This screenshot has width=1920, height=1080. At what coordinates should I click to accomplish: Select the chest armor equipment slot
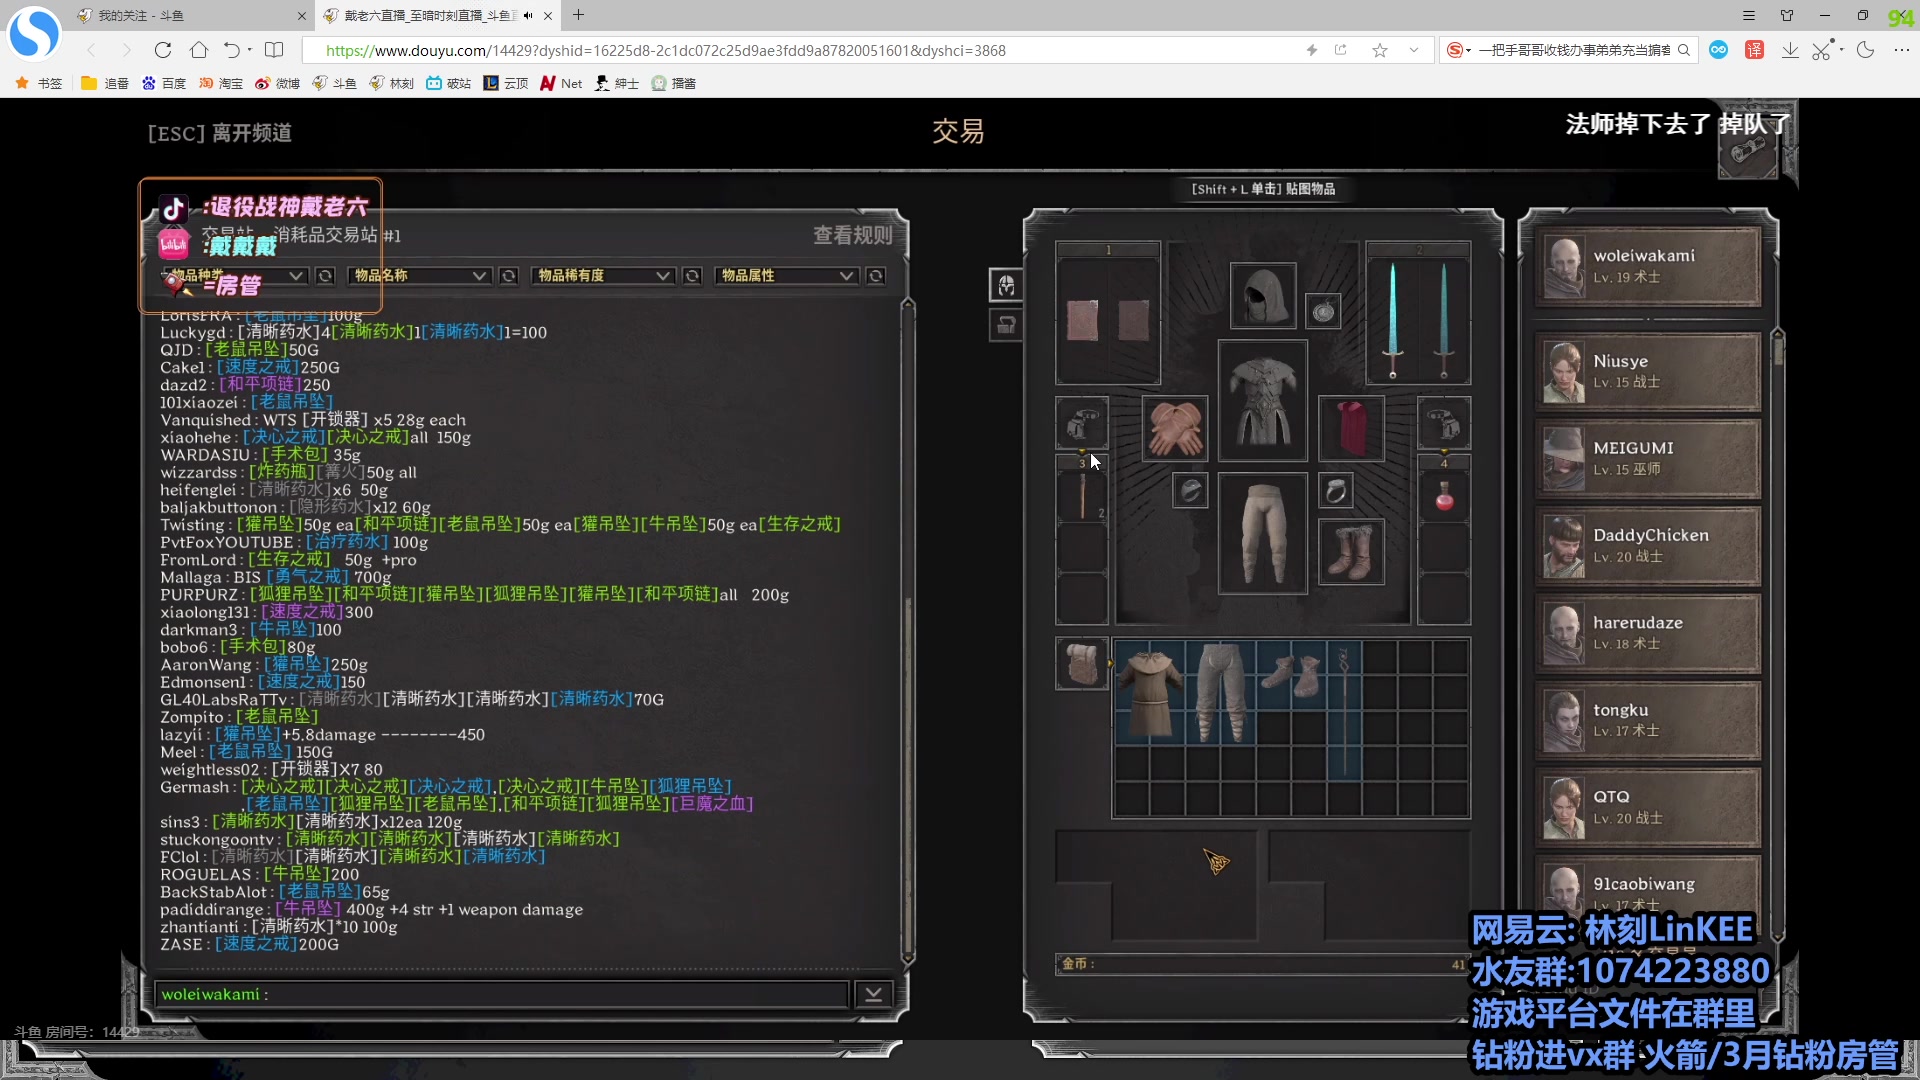pos(1263,399)
